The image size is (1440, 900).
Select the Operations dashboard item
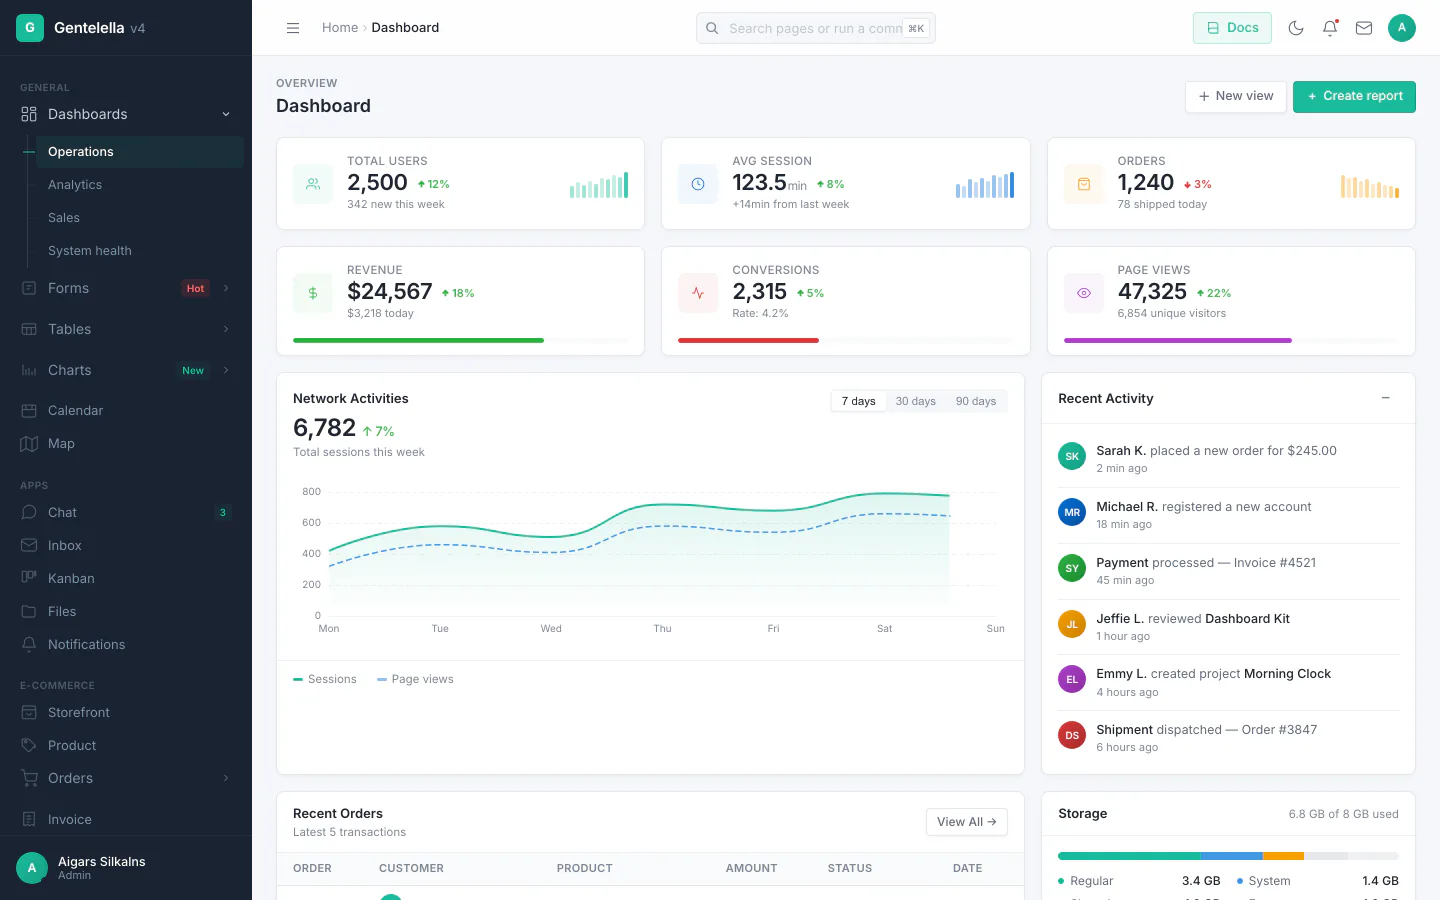[139, 152]
